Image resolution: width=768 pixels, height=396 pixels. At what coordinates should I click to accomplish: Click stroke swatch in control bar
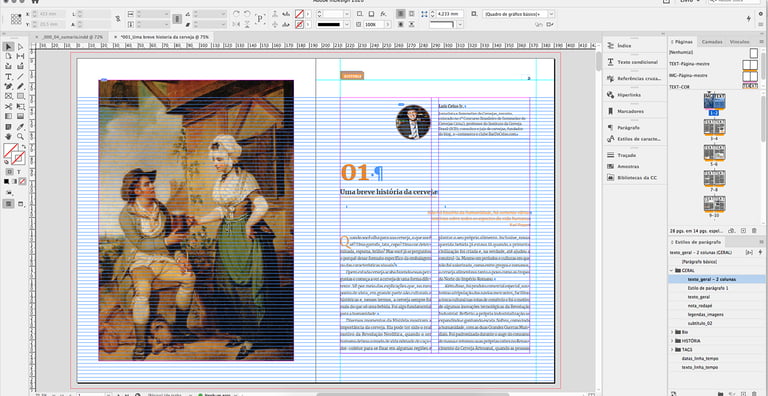tap(298, 24)
